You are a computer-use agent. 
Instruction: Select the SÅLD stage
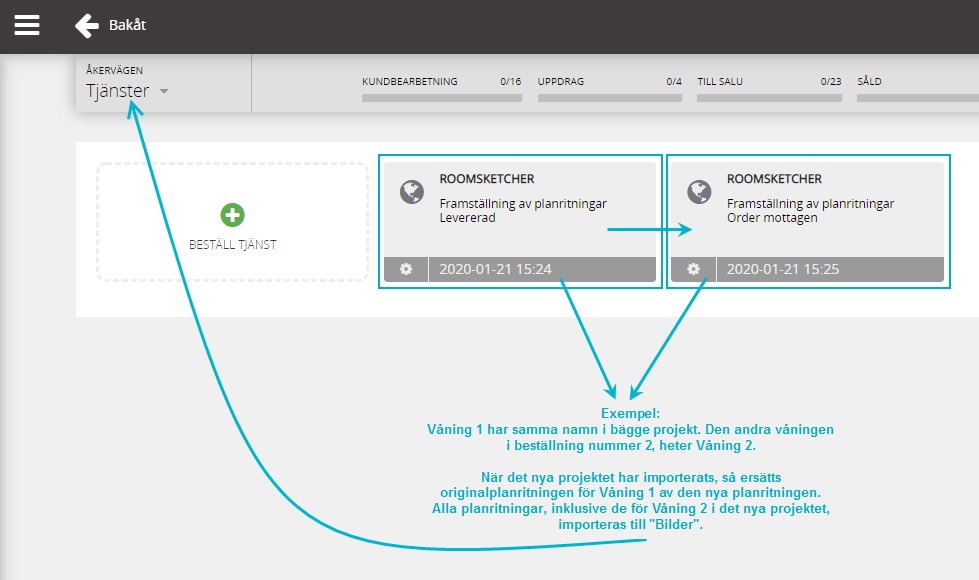[869, 82]
